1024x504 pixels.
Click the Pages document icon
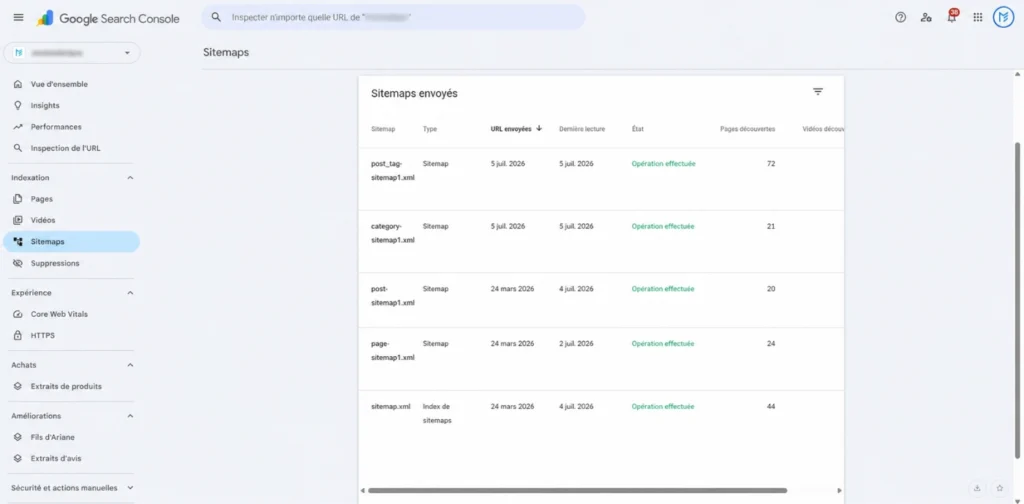click(18, 198)
